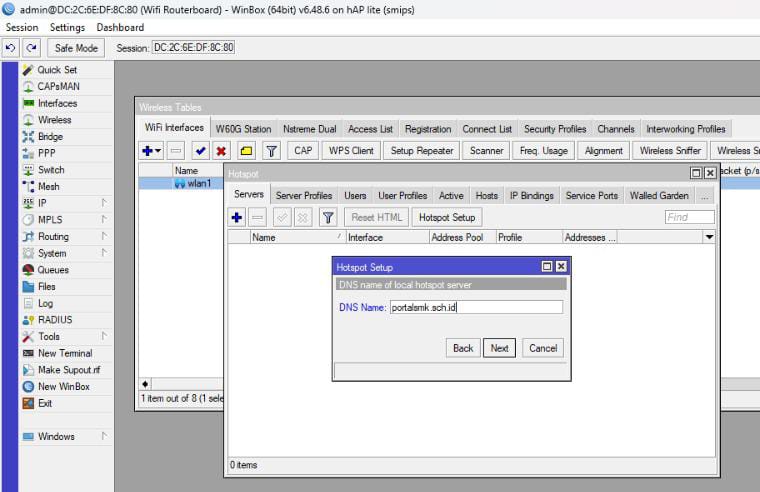The image size is (760, 492).
Task: Expand the System submenu
Action: coord(104,253)
